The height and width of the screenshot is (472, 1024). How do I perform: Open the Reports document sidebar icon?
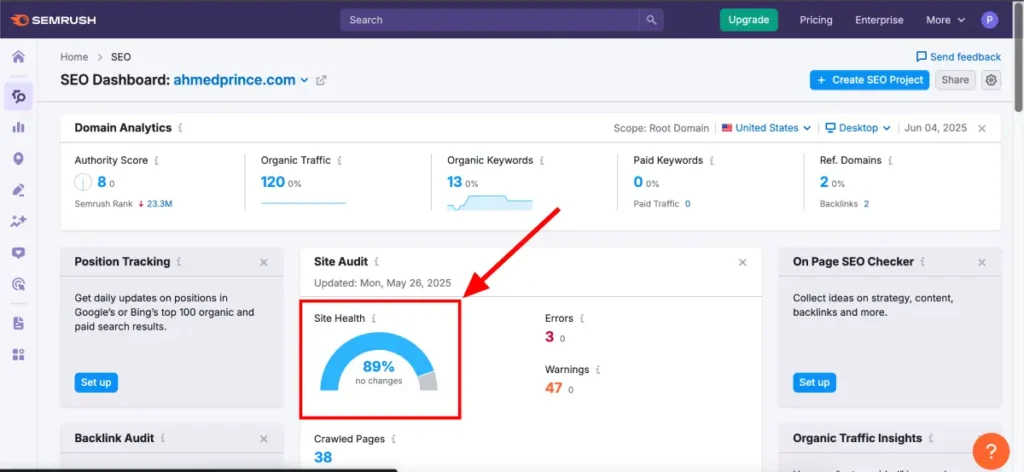[18, 323]
